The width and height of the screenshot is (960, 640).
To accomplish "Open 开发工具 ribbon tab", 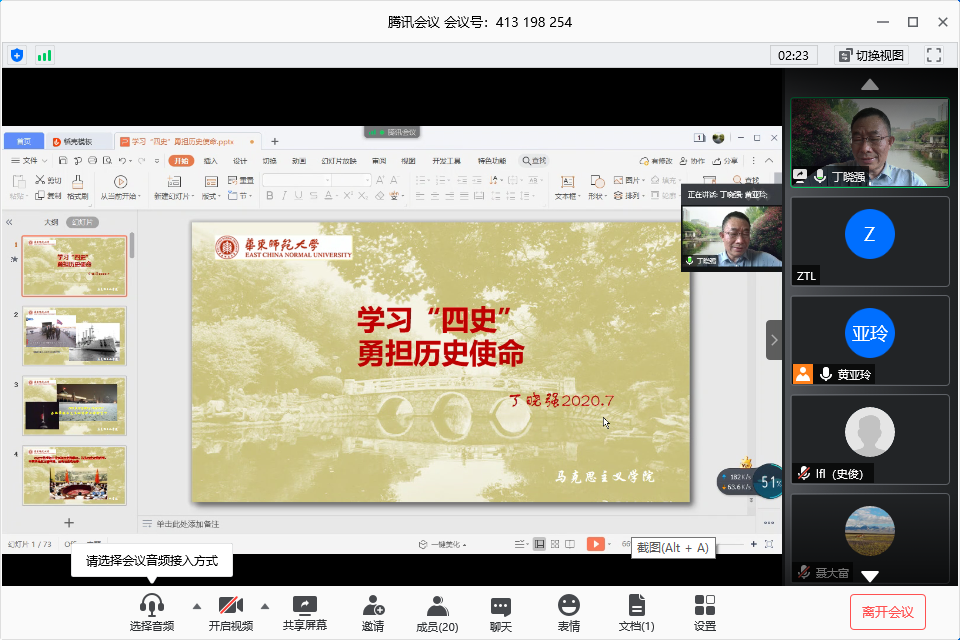I will point(446,160).
